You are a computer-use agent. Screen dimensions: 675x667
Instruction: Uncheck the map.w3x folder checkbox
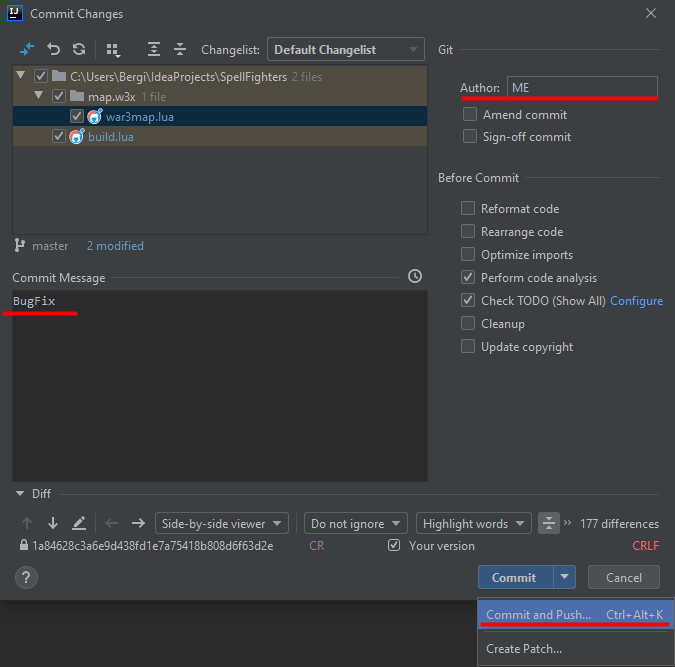[59, 96]
